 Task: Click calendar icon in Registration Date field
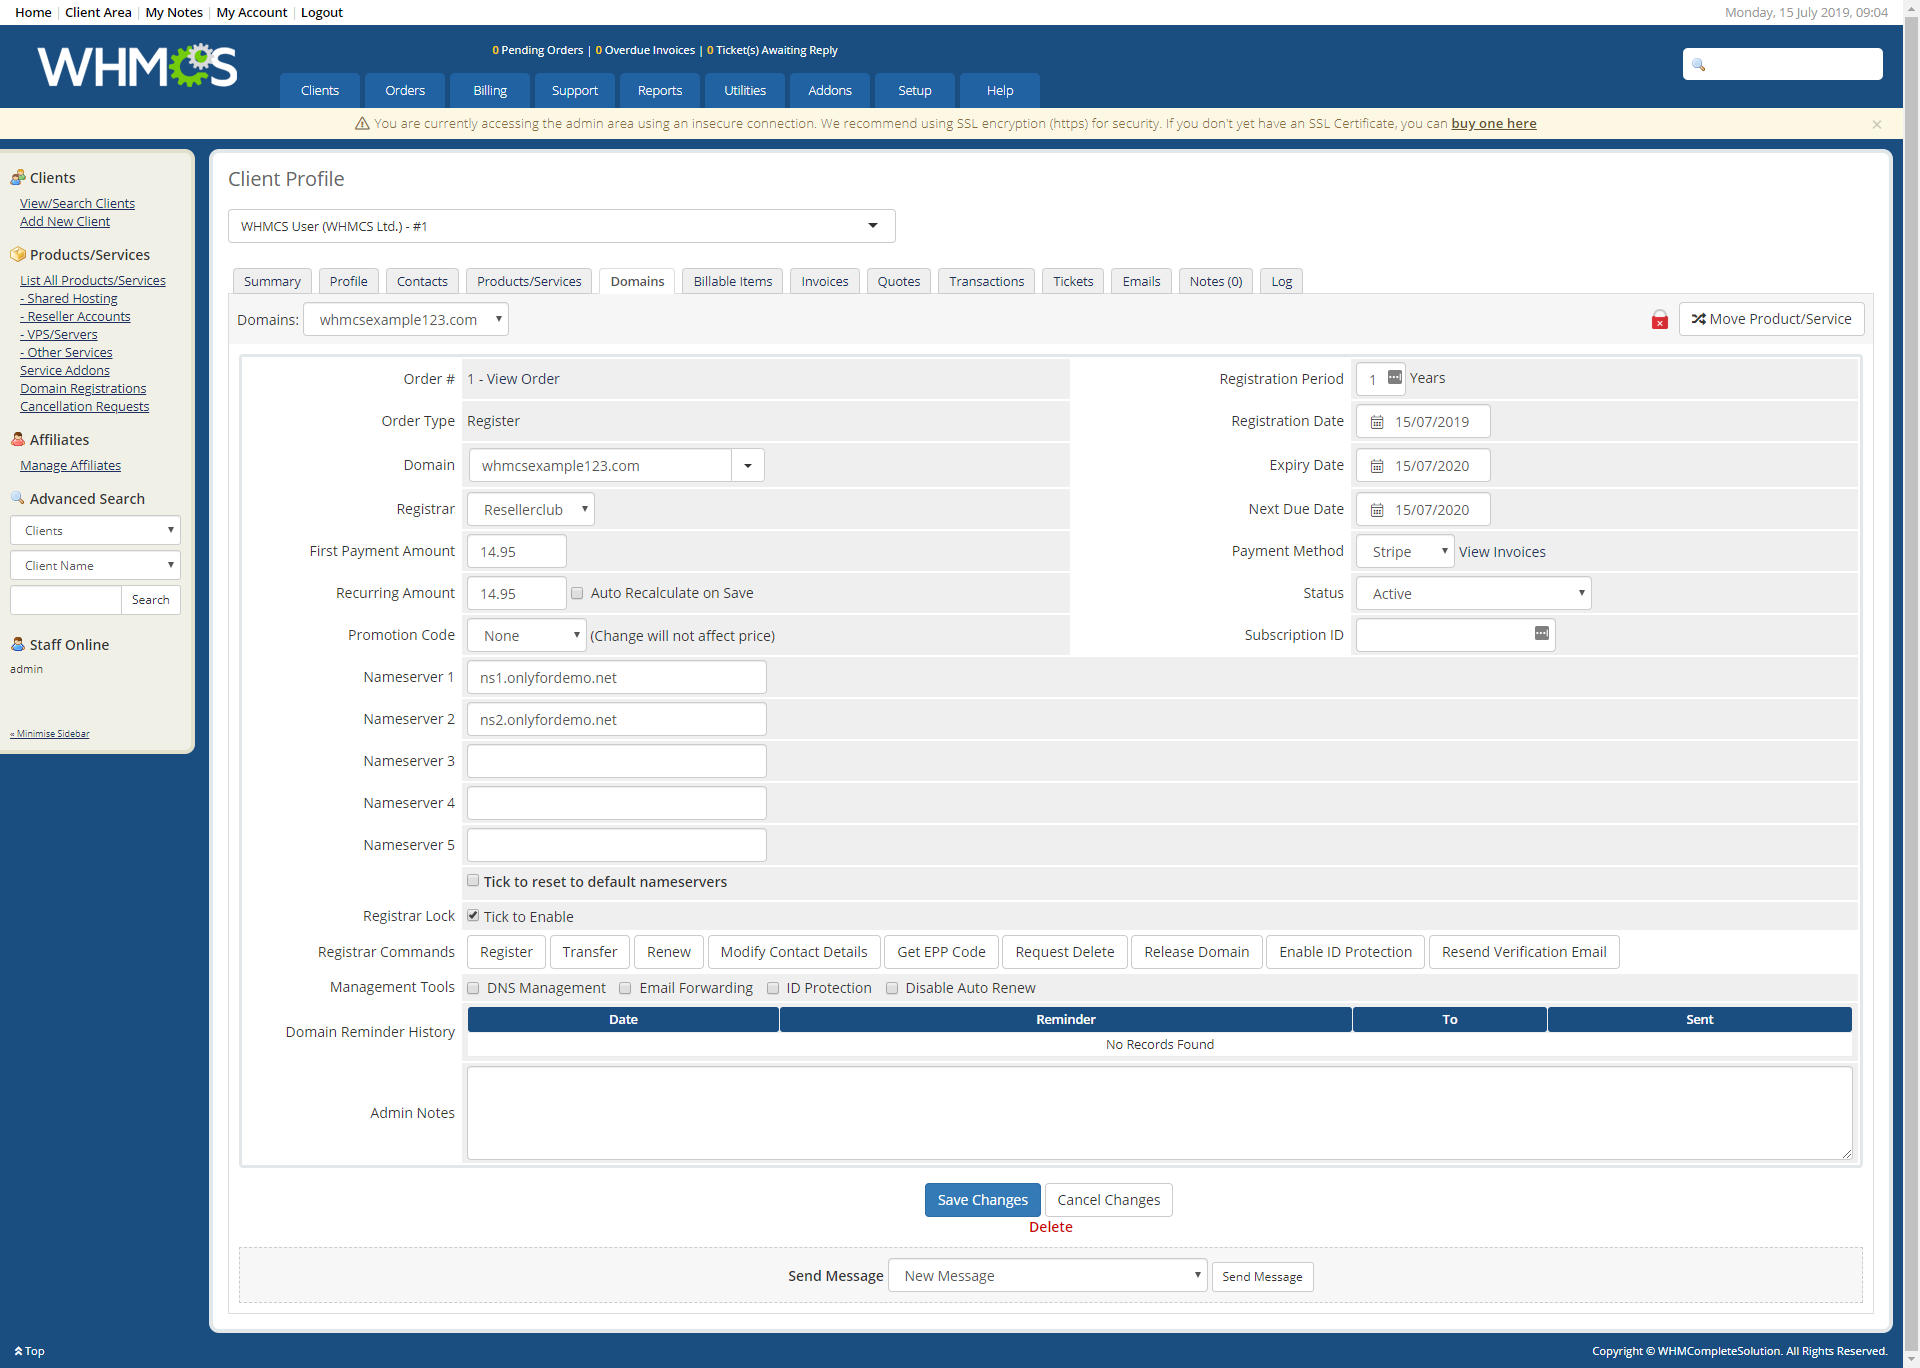pos(1377,422)
